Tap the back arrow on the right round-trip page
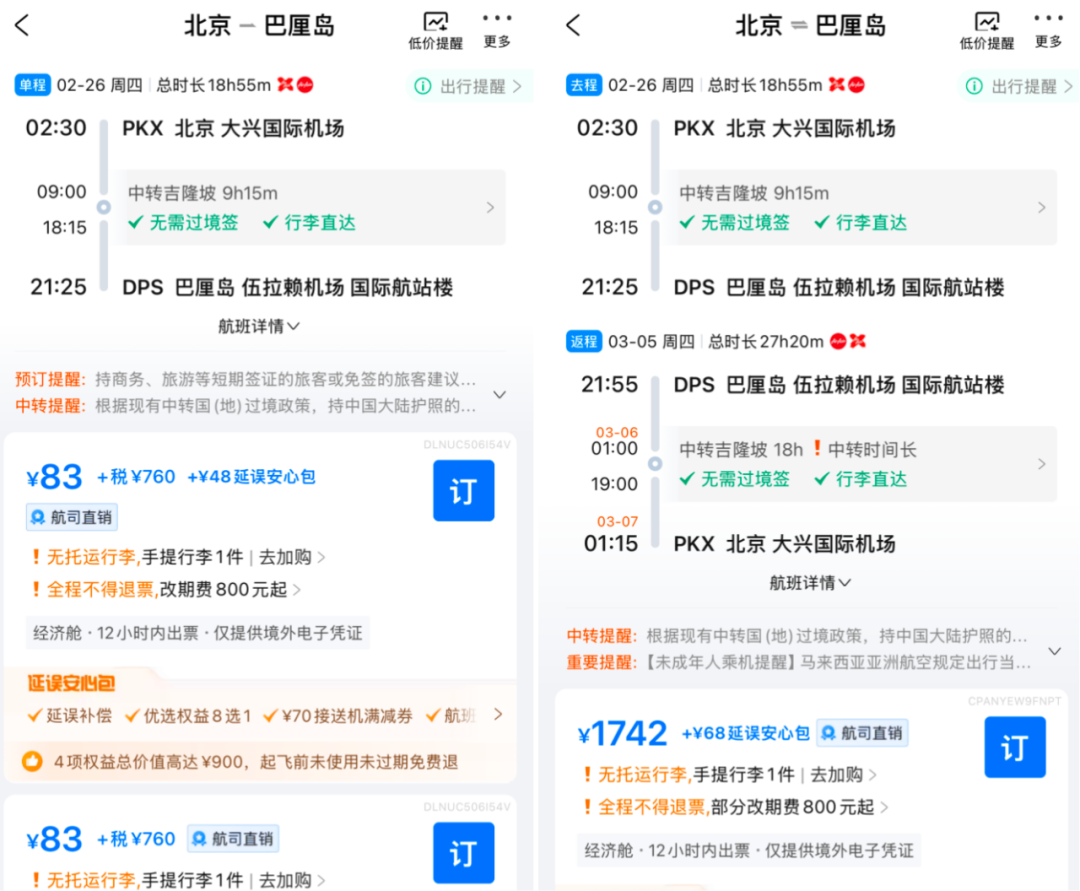Viewport: 1080px width, 891px height. coord(571,25)
